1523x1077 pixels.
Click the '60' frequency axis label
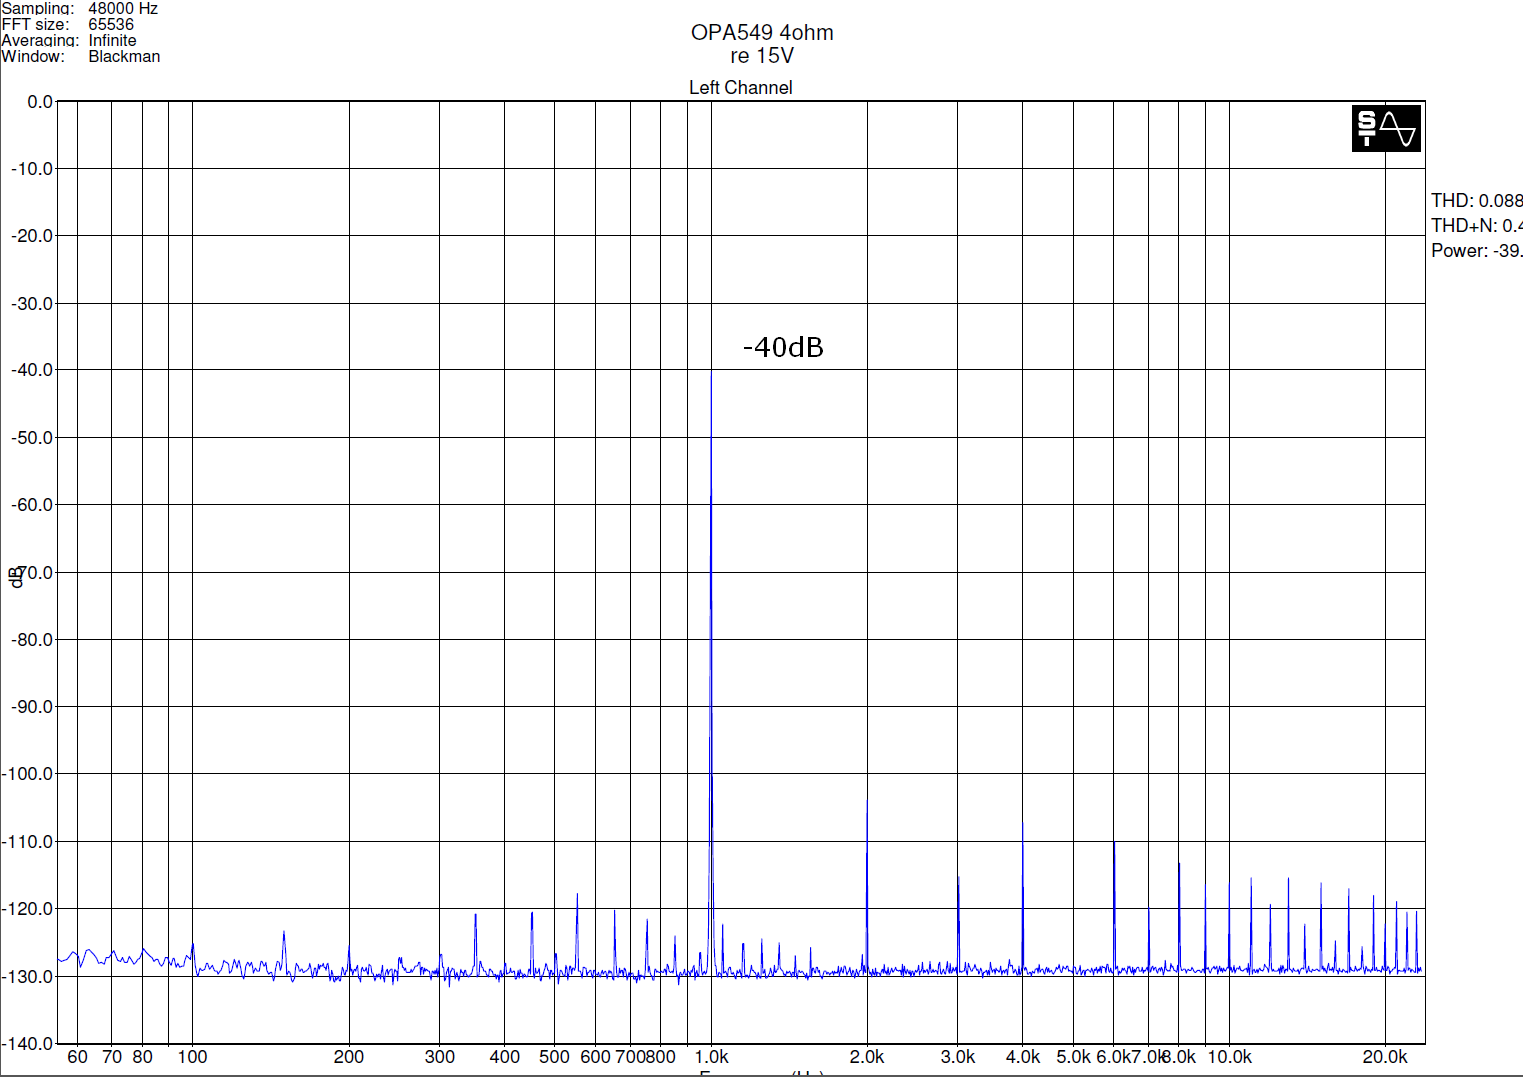click(x=77, y=1057)
